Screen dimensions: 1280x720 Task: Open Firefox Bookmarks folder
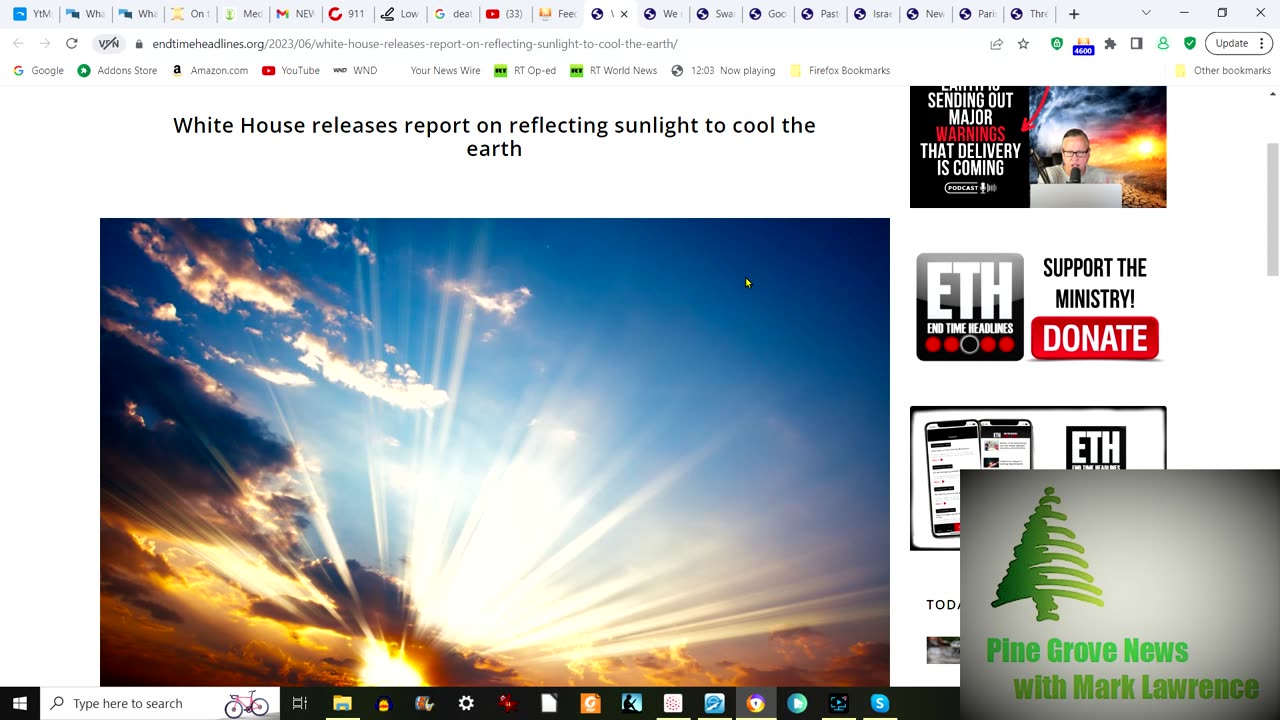click(840, 70)
